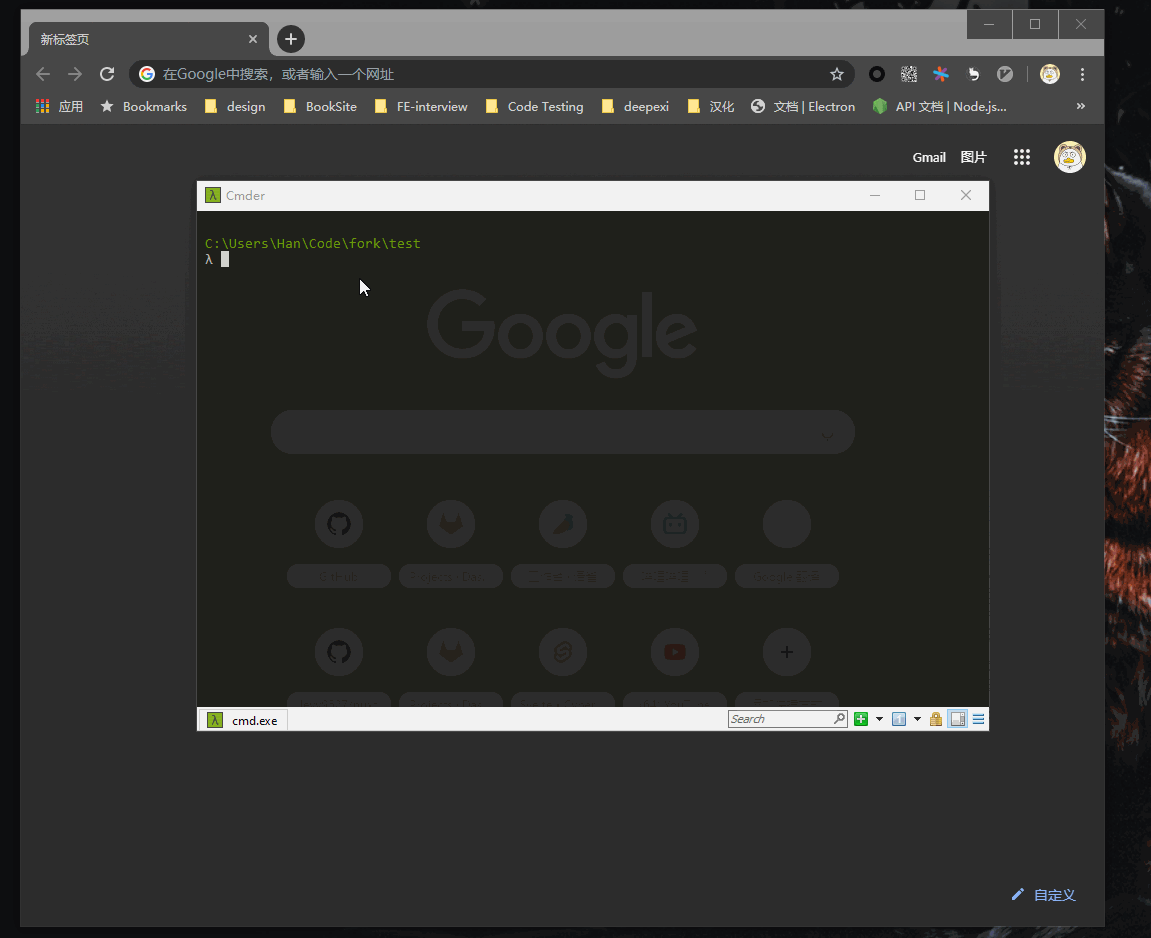Open Chrome's three-dot menu

coord(1082,74)
